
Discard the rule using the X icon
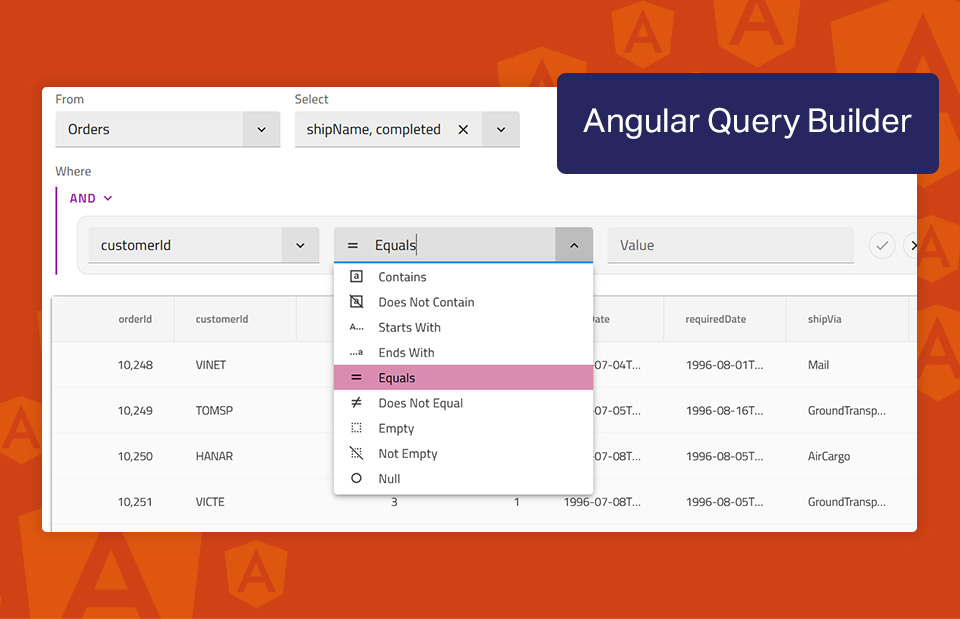(x=914, y=245)
